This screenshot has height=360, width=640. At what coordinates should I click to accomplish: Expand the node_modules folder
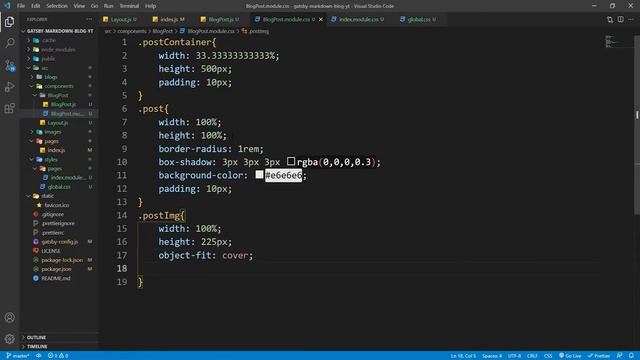point(58,49)
